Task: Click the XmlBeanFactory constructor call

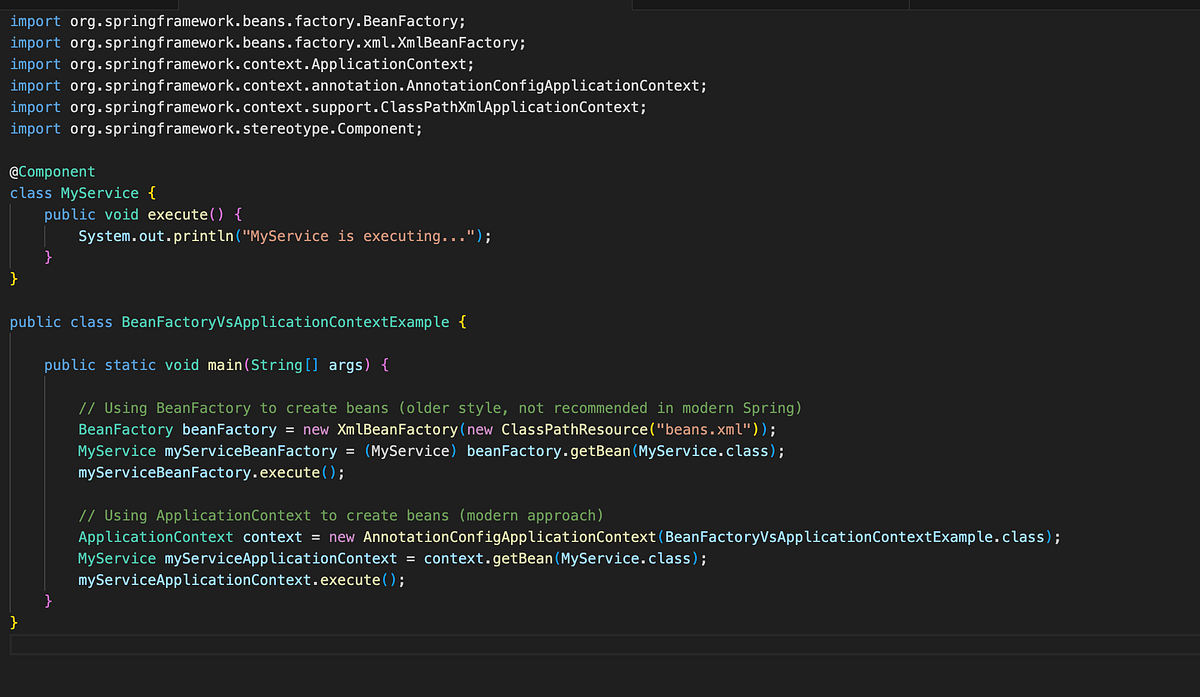Action: click(x=388, y=429)
